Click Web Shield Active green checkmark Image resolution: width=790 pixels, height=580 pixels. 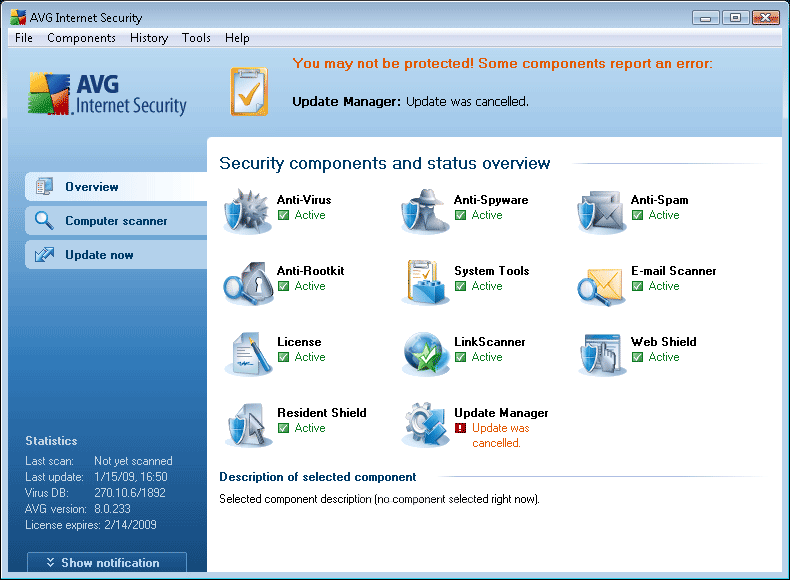637,357
